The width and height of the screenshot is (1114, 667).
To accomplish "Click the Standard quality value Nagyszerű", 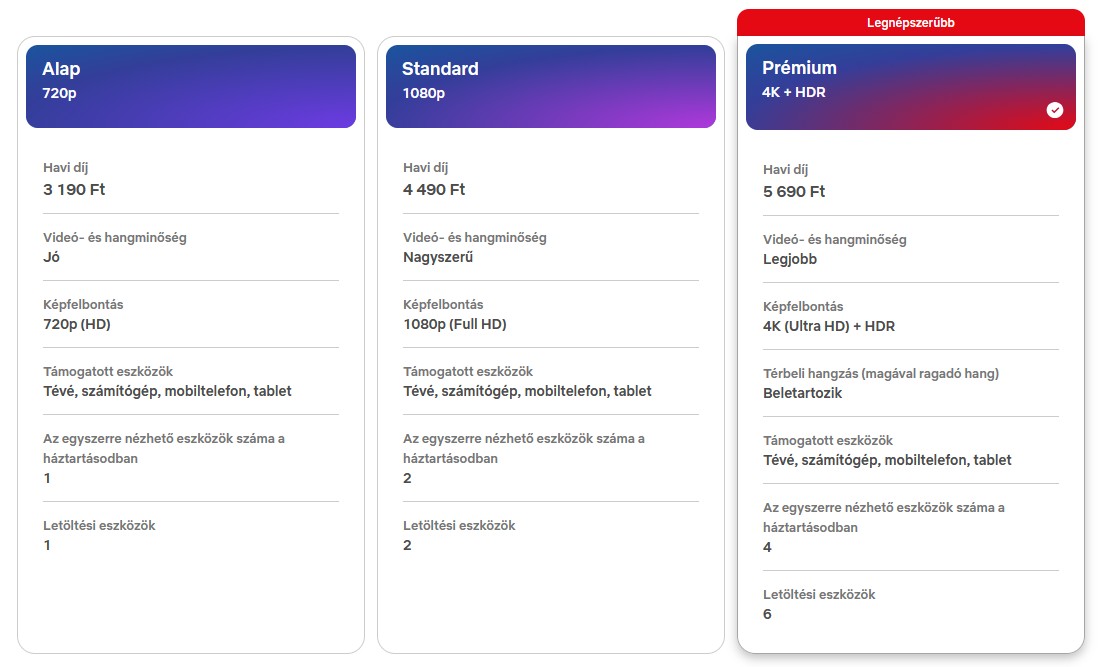I will (438, 257).
